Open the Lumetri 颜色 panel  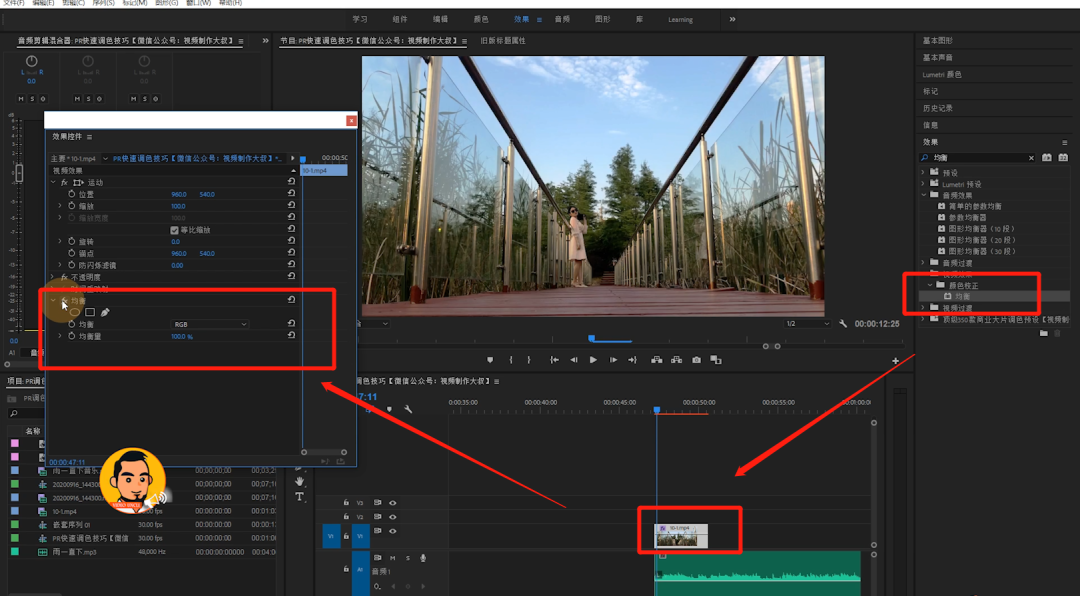click(x=942, y=74)
